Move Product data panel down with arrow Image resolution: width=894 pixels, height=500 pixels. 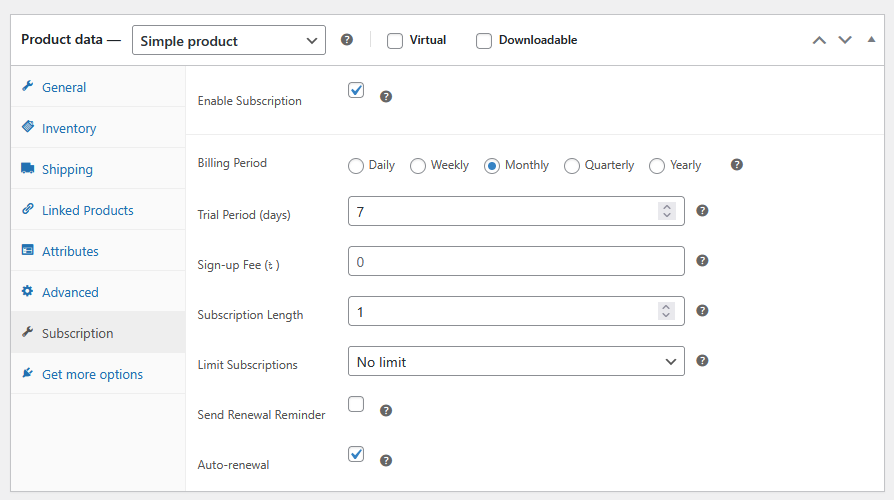(845, 40)
